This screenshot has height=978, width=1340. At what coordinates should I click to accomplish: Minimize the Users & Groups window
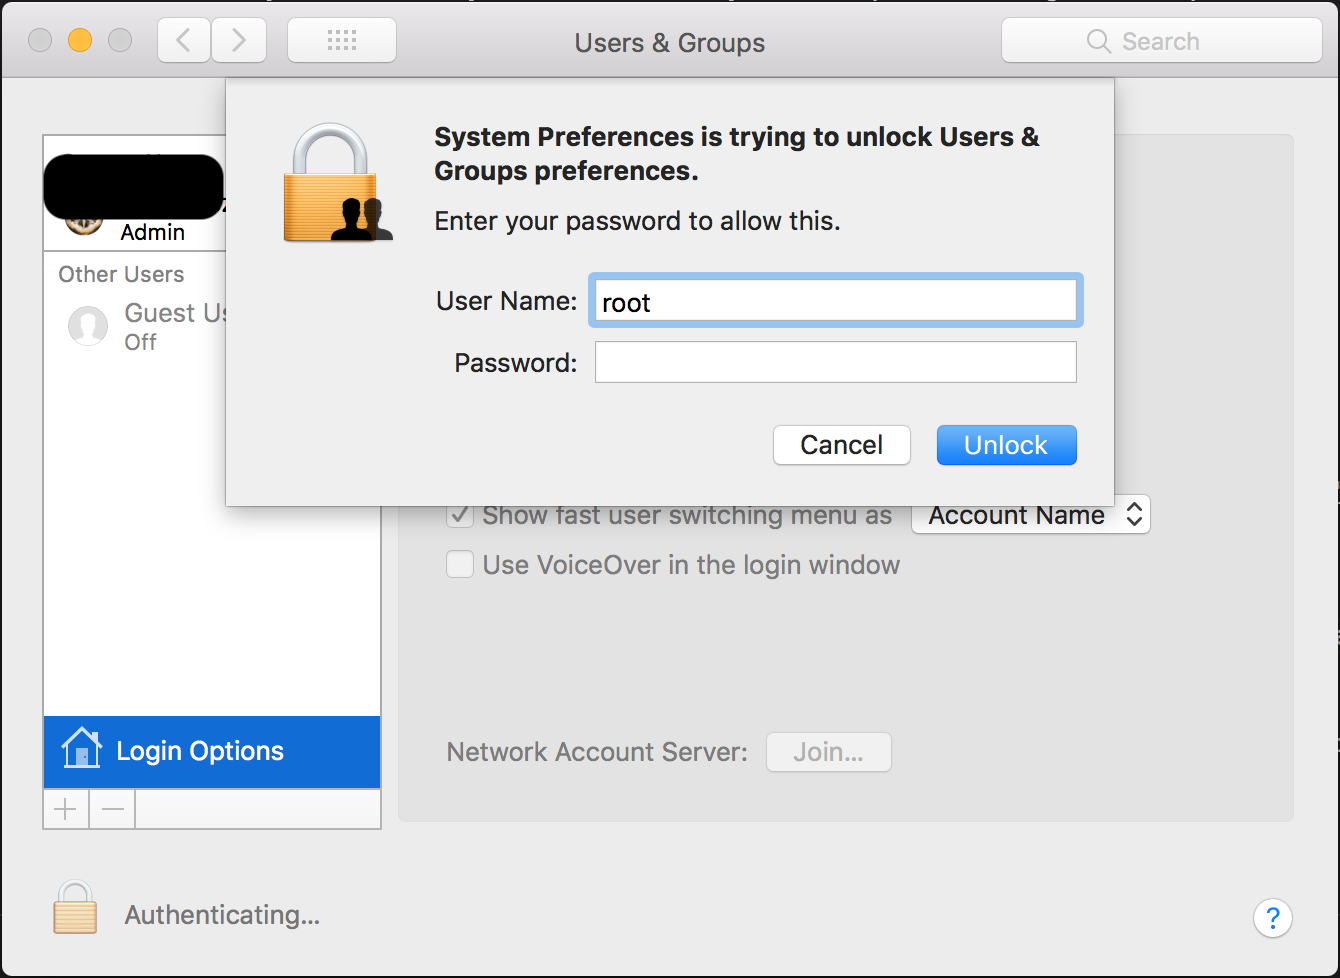click(x=80, y=40)
